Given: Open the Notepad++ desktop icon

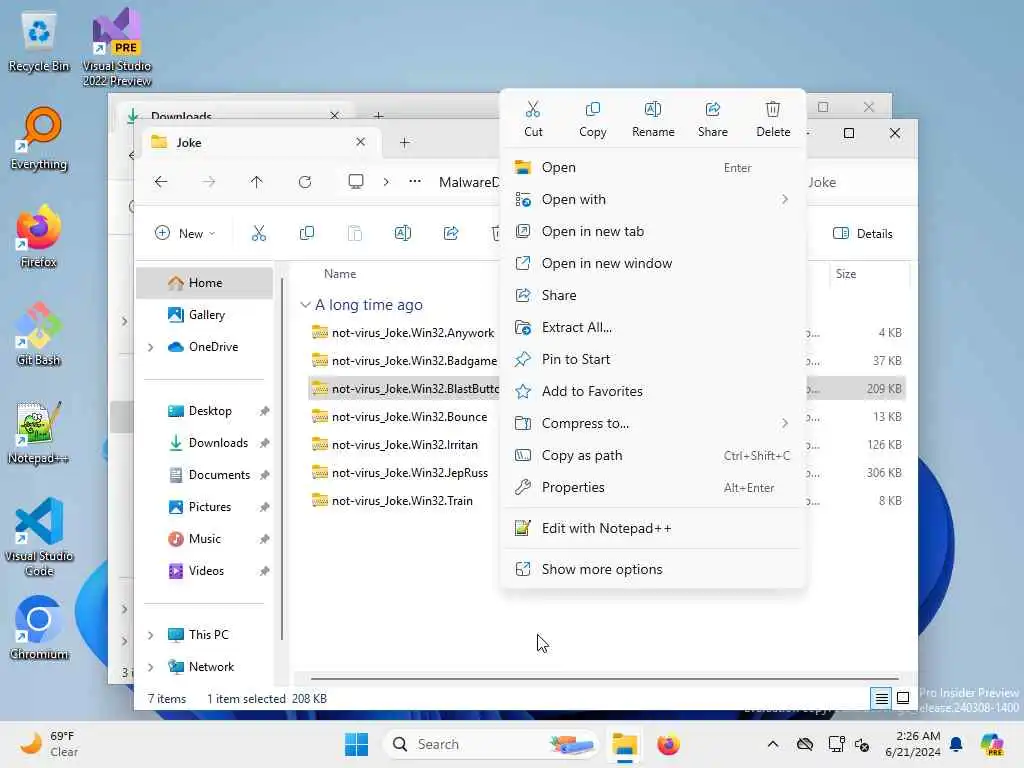Looking at the screenshot, I should point(39,434).
